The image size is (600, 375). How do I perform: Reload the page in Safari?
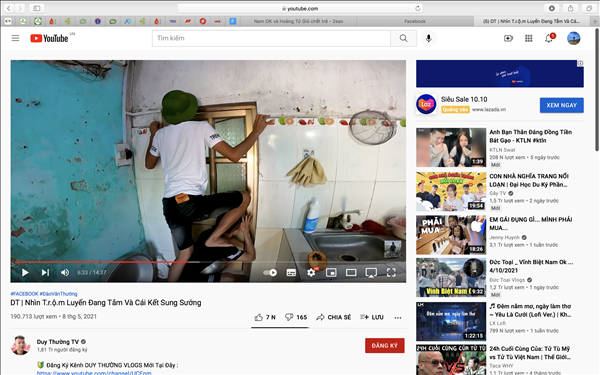(x=417, y=8)
